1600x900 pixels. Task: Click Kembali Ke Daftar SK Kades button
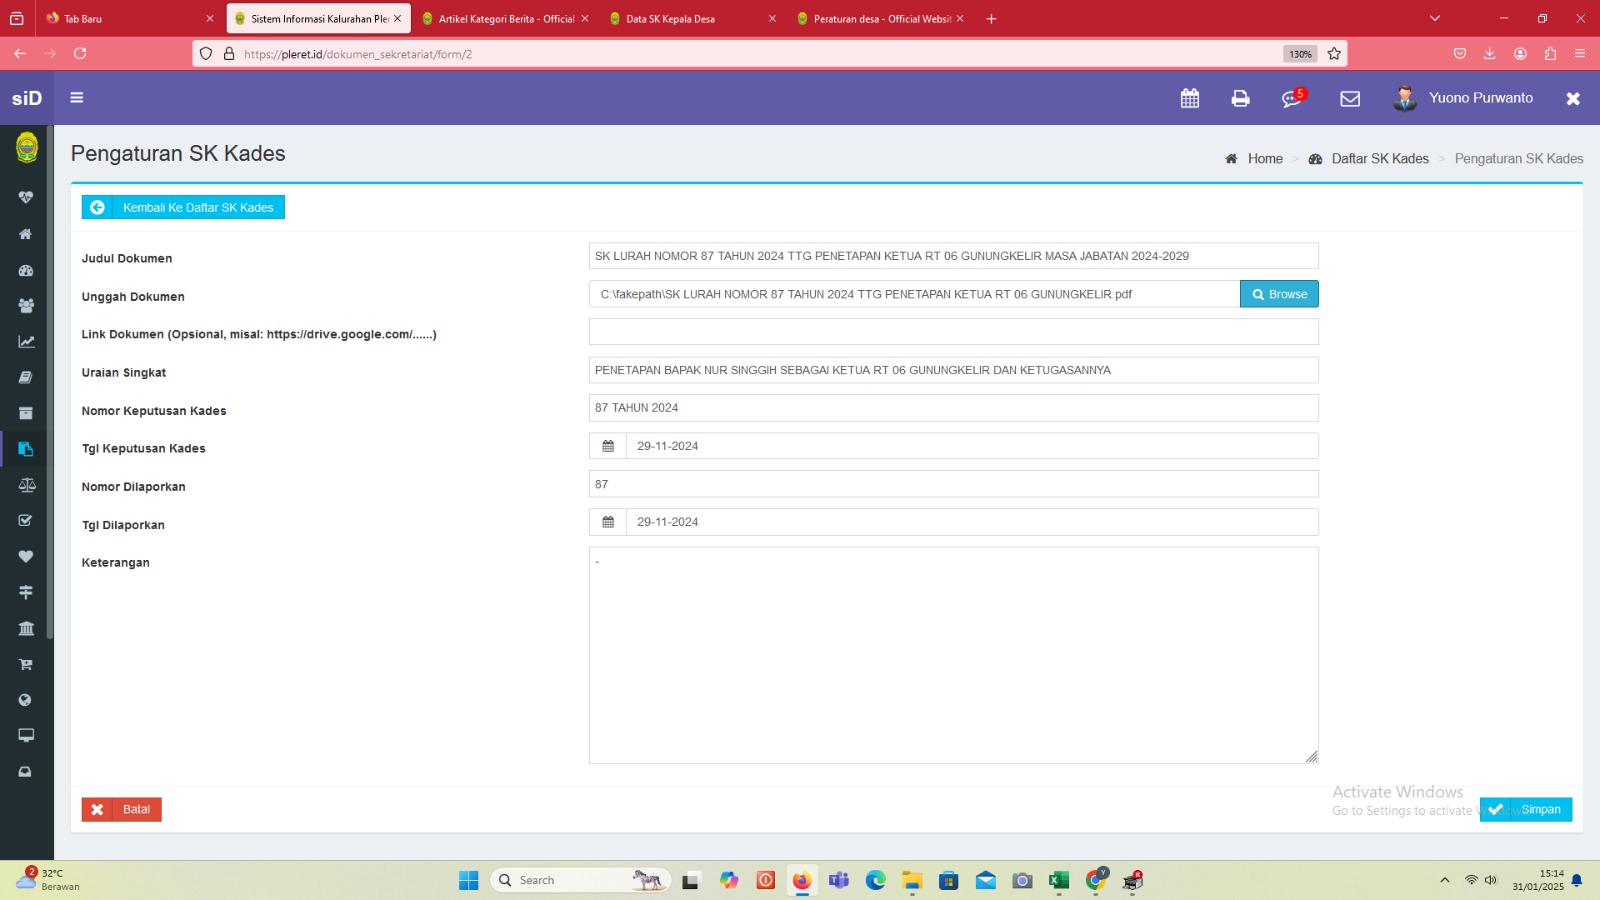click(x=183, y=207)
